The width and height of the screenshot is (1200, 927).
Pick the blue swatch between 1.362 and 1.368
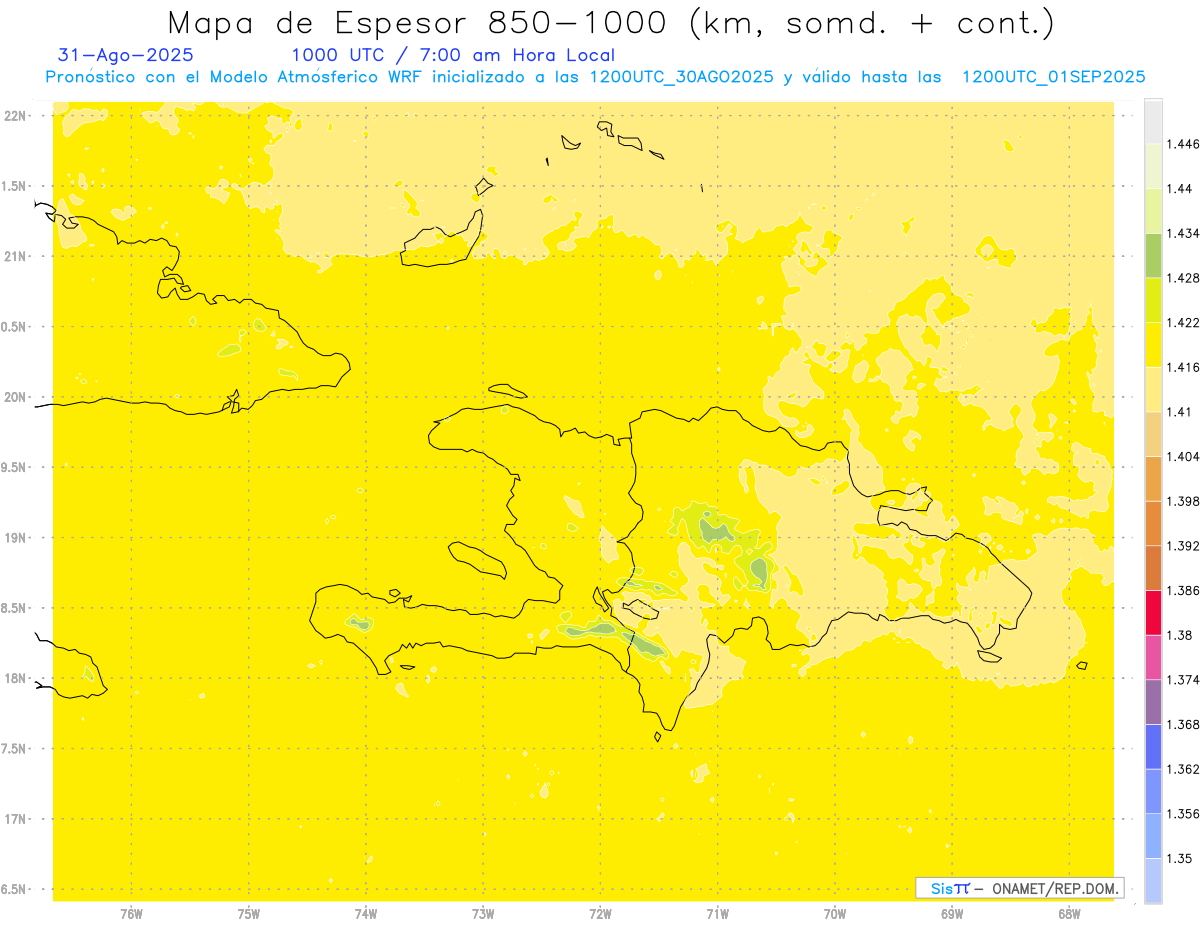(1153, 746)
